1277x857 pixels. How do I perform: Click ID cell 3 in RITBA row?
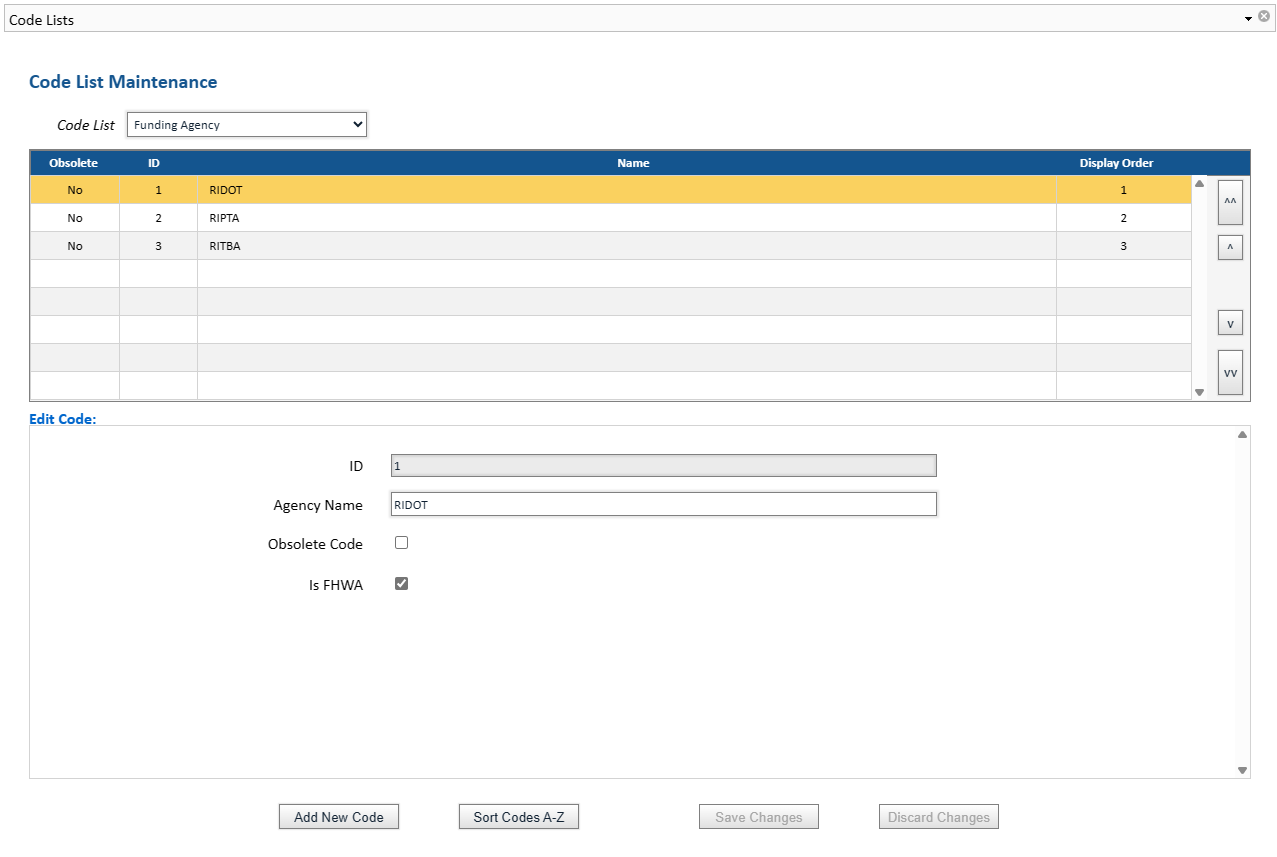pyautogui.click(x=158, y=246)
